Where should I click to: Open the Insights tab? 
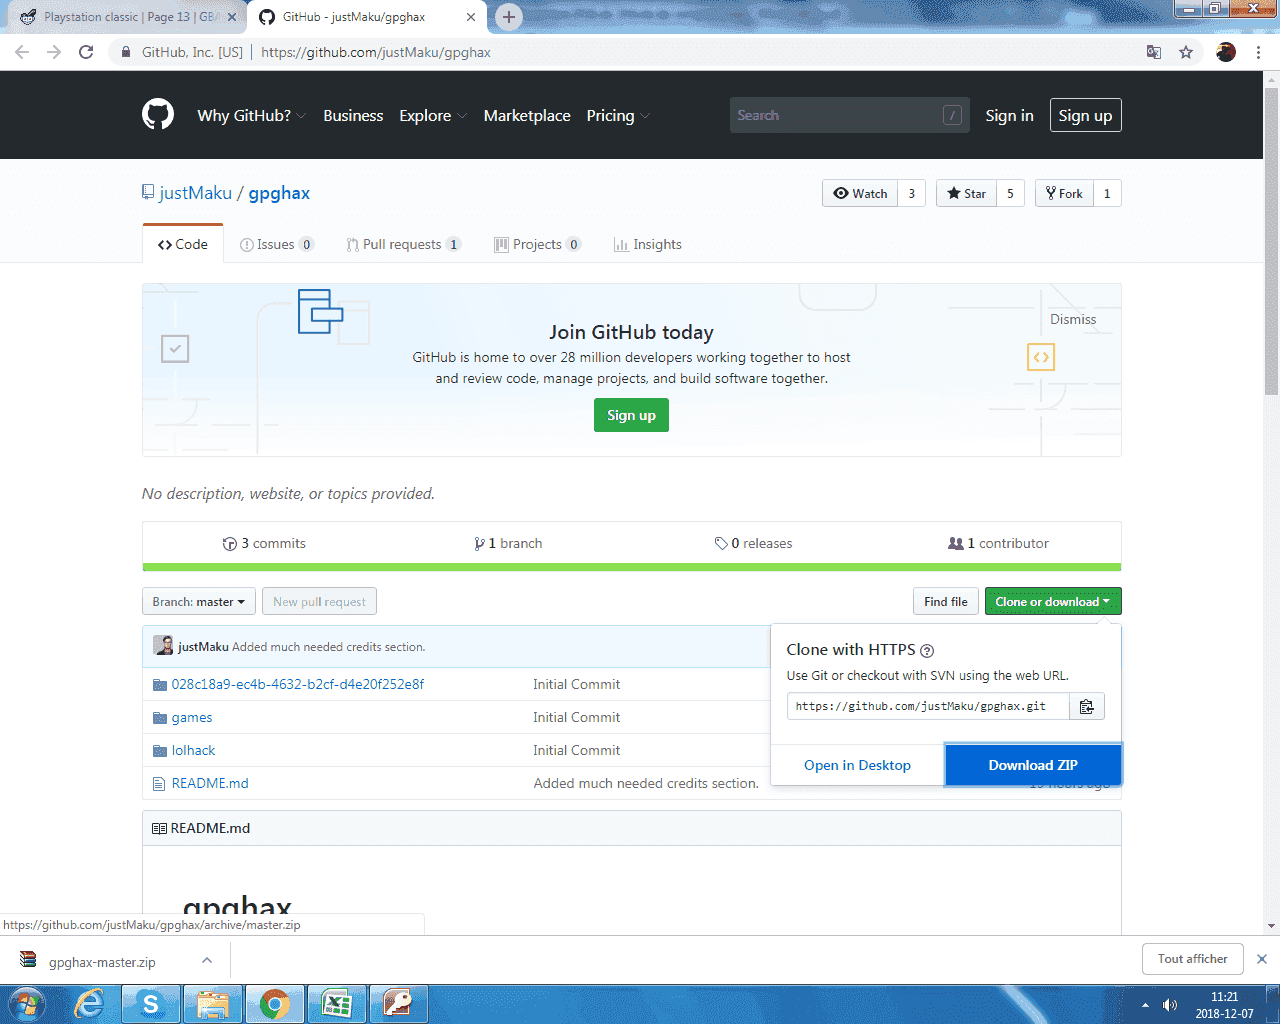click(648, 244)
